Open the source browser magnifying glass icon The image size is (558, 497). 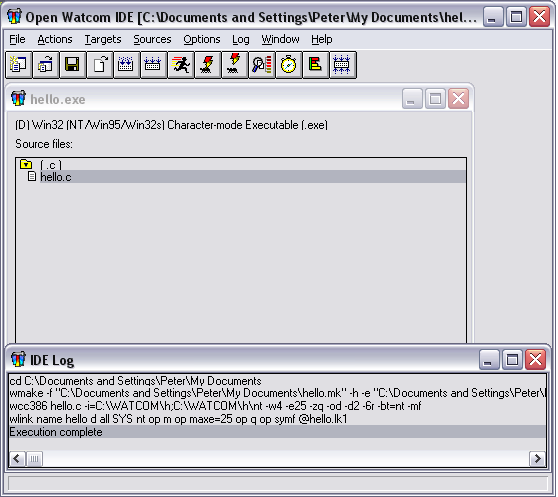tap(262, 65)
